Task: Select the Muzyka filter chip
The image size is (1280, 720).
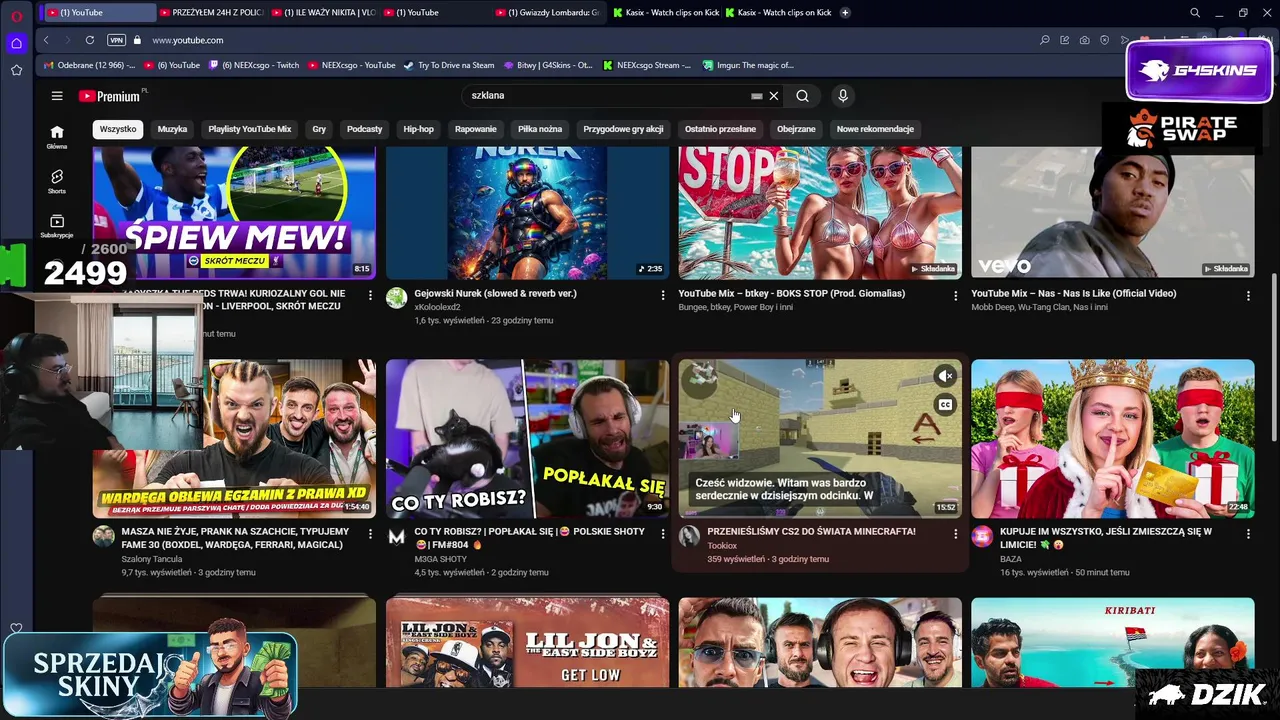Action: point(172,129)
